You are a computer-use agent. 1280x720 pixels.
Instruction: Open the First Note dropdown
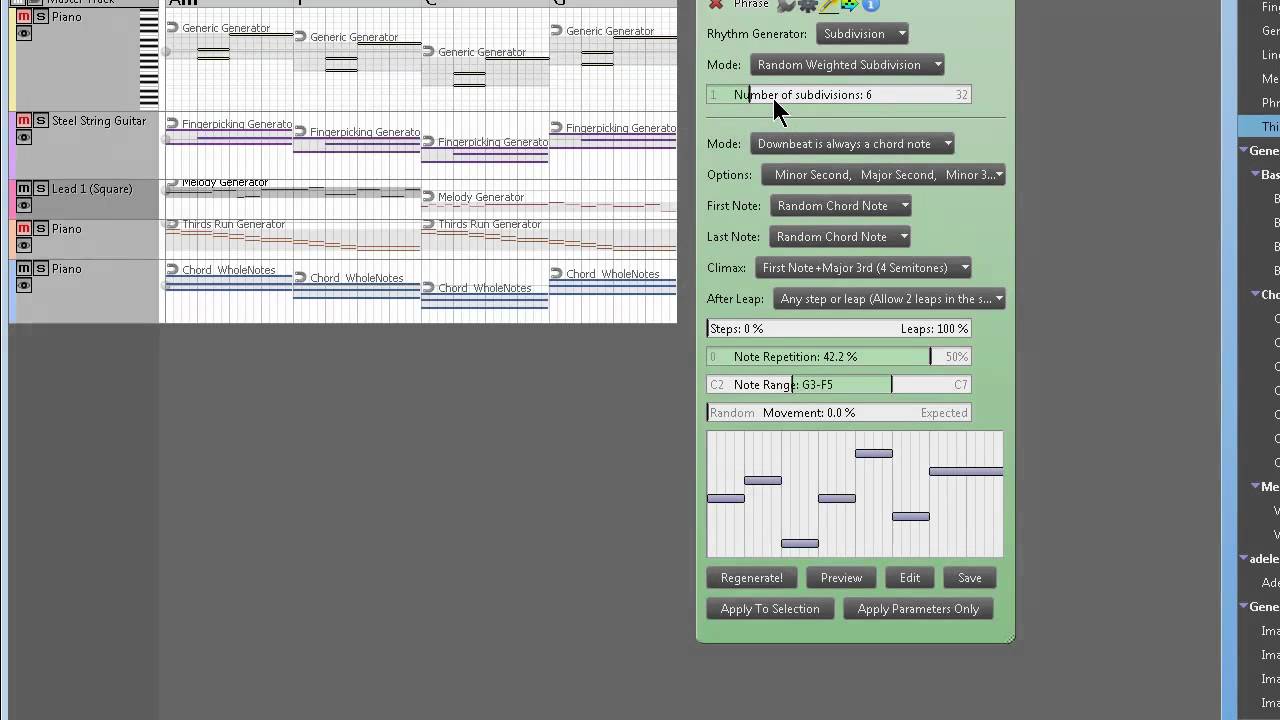point(840,206)
